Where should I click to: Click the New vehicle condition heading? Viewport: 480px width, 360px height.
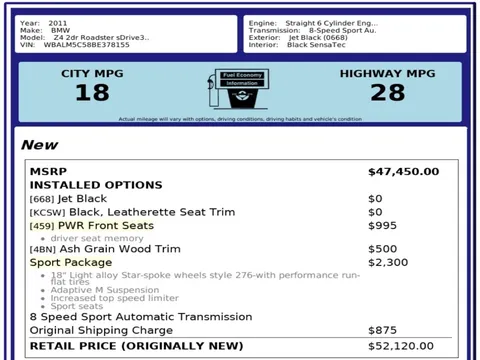[x=39, y=145]
